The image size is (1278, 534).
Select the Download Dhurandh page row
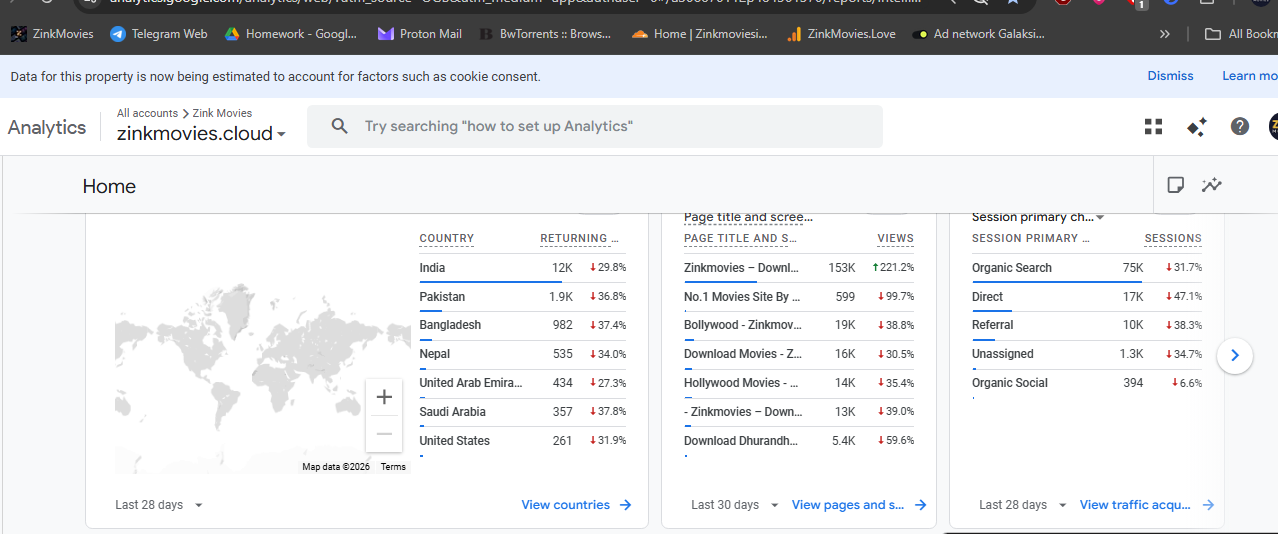799,441
